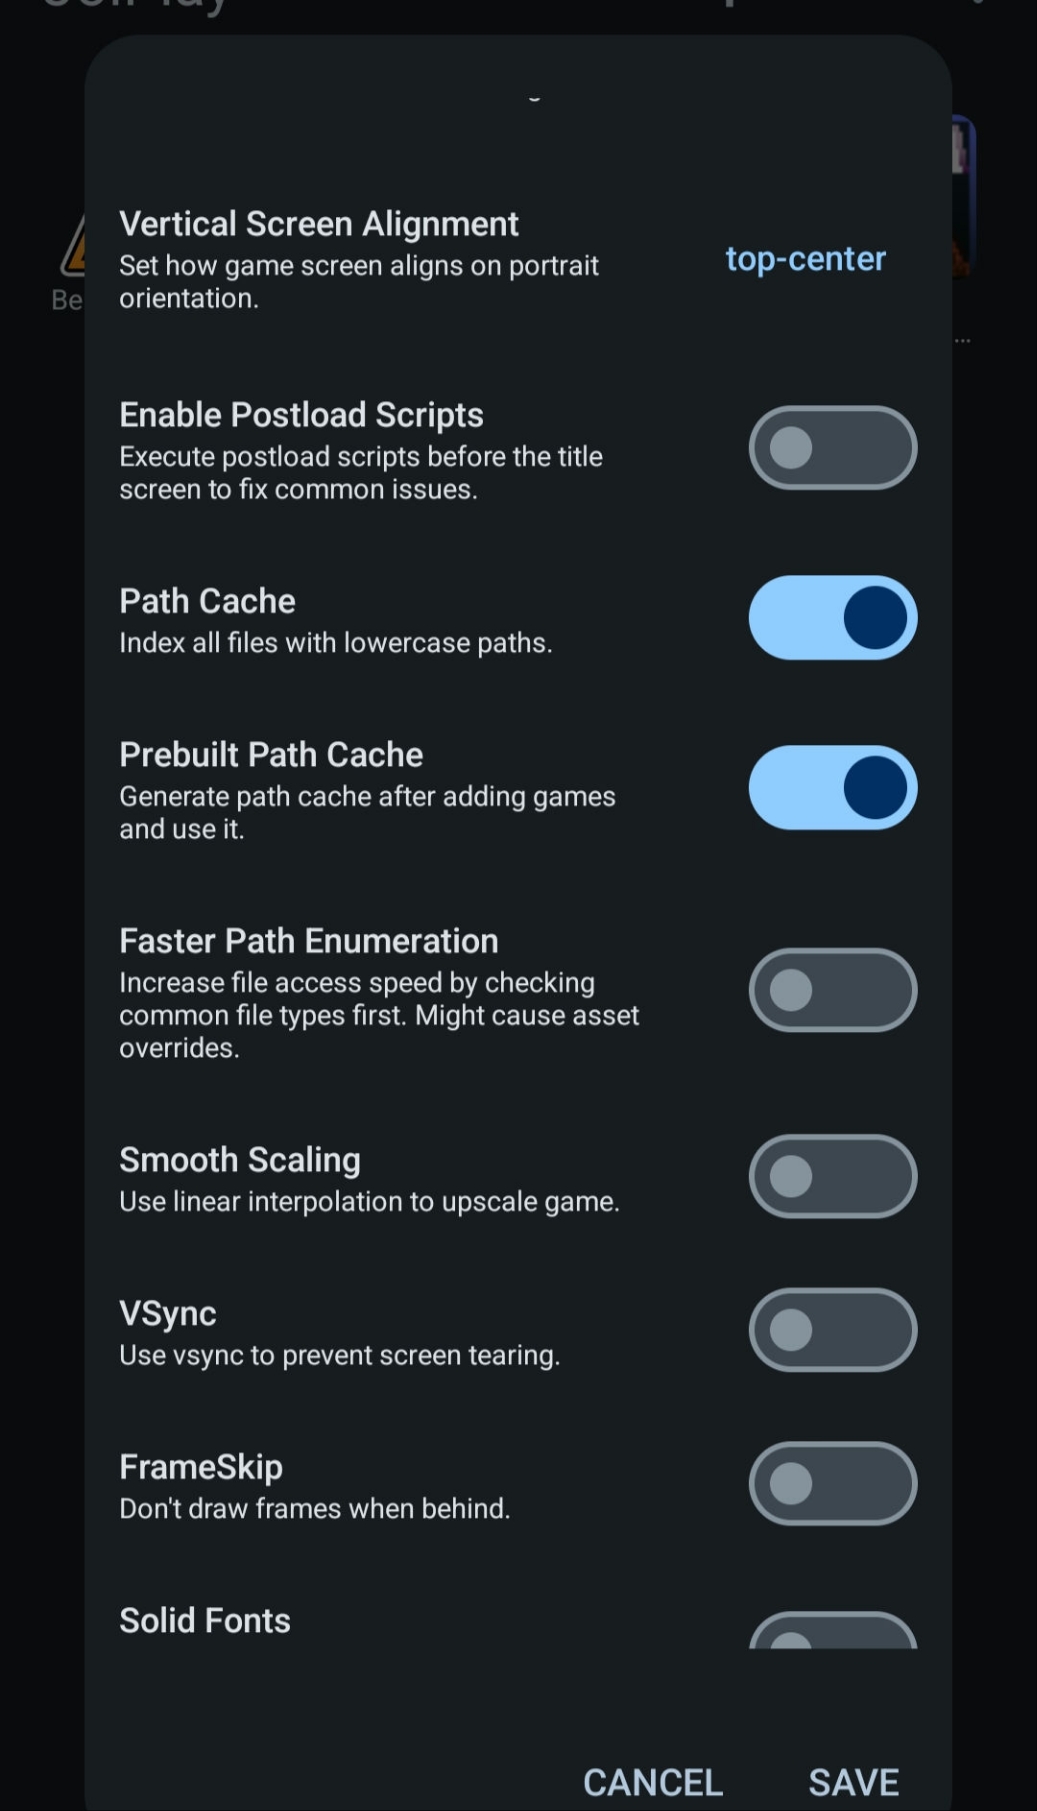Viewport: 1037px width, 1811px height.
Task: Switch on FrameSkip toggle
Action: coord(833,1484)
